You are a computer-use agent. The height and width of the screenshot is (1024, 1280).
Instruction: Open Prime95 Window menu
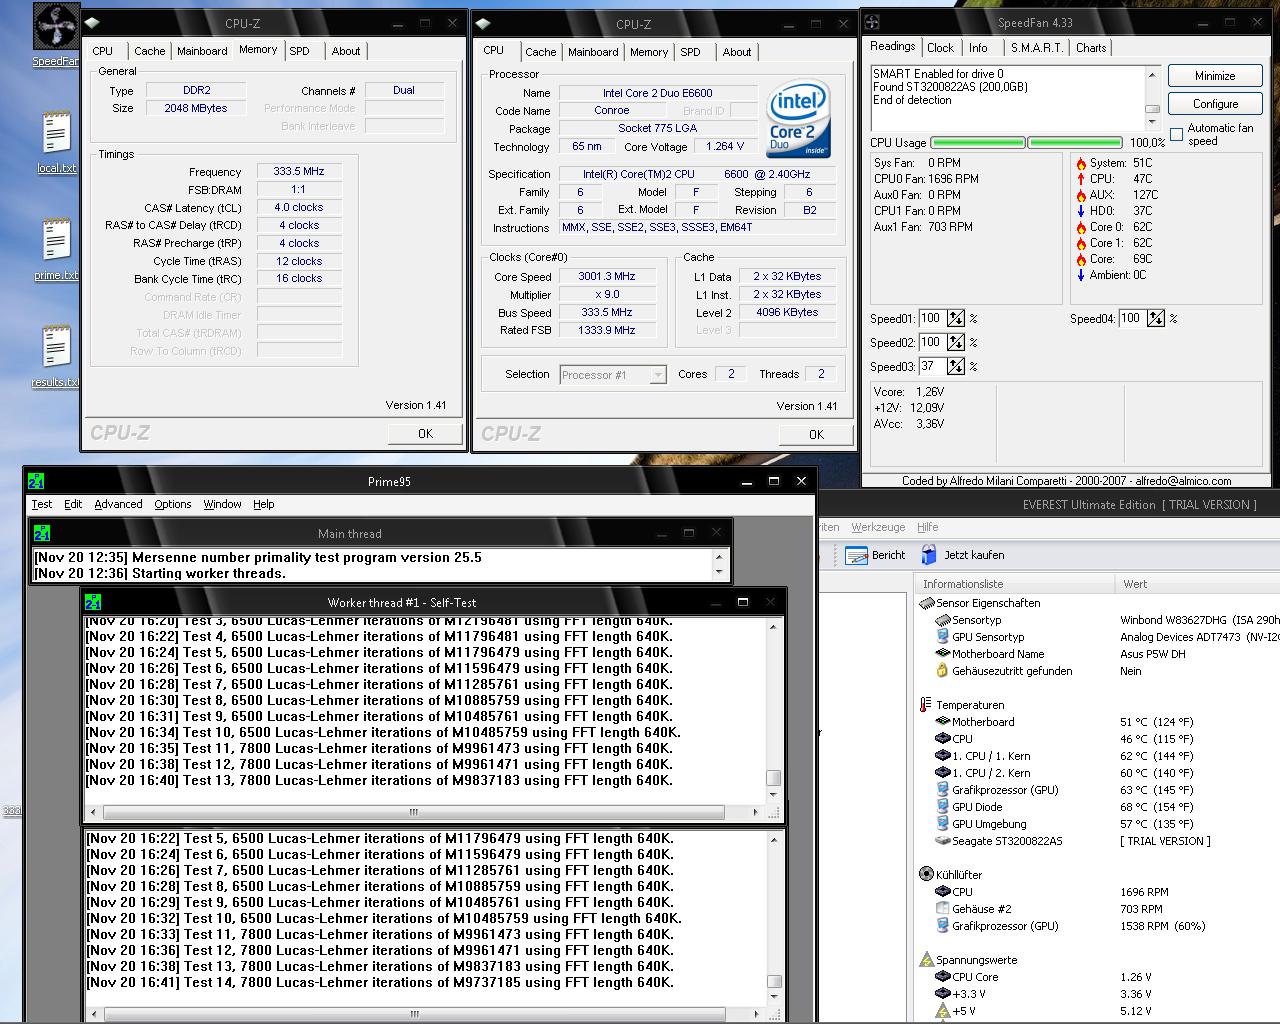pos(222,504)
